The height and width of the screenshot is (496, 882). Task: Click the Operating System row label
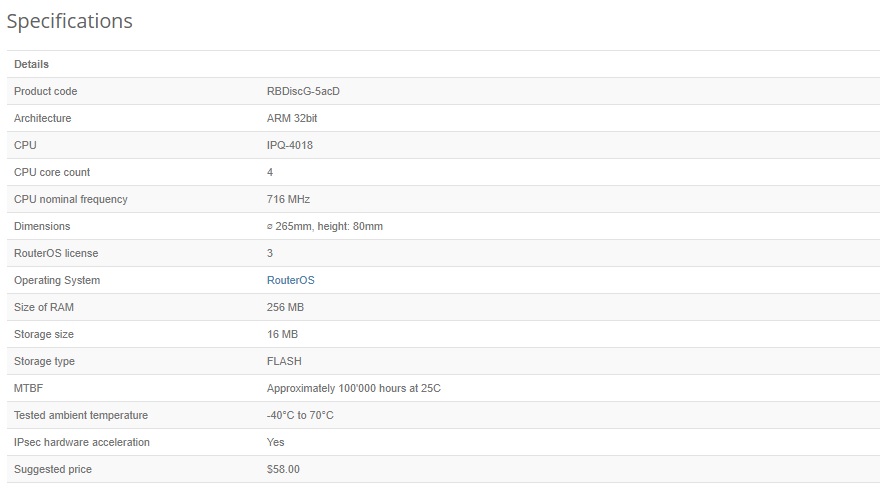[x=57, y=281]
